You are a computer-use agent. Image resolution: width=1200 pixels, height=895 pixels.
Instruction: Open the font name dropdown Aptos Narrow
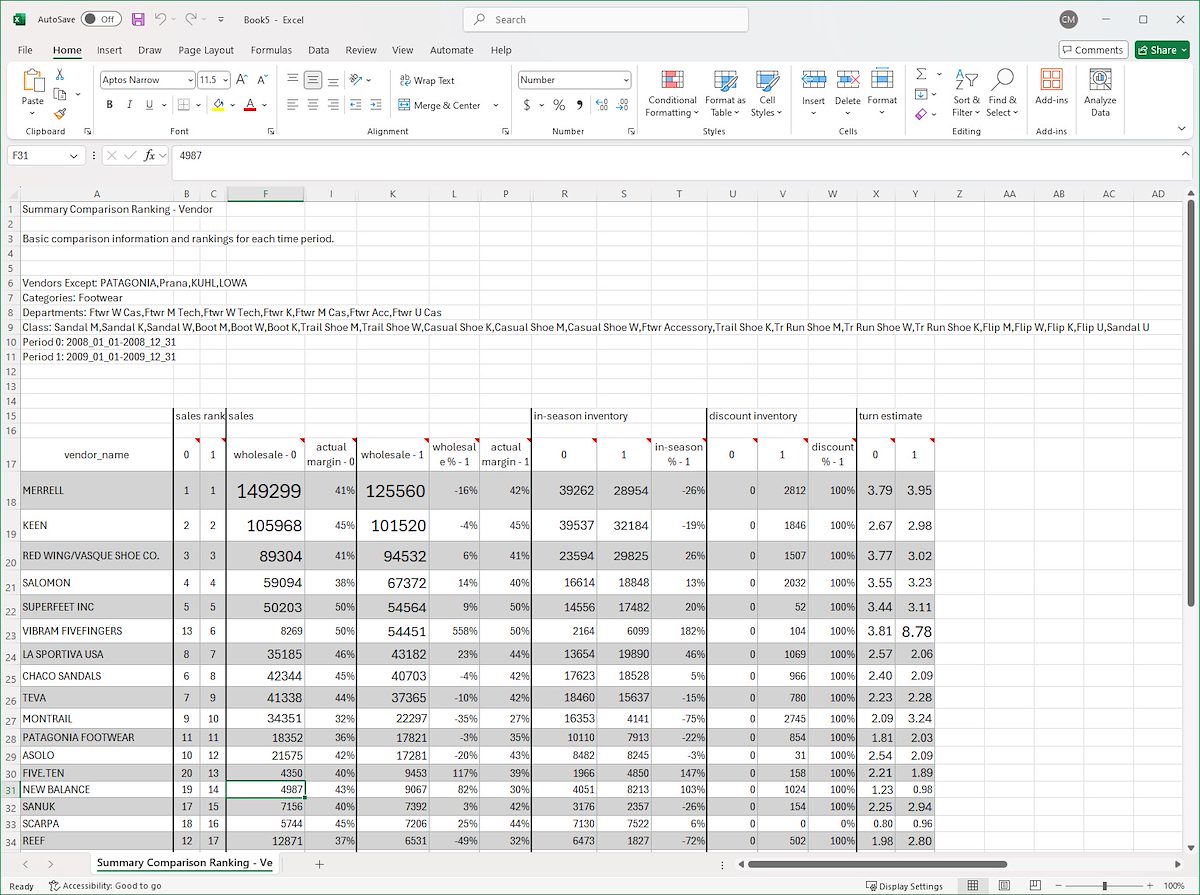[x=189, y=79]
